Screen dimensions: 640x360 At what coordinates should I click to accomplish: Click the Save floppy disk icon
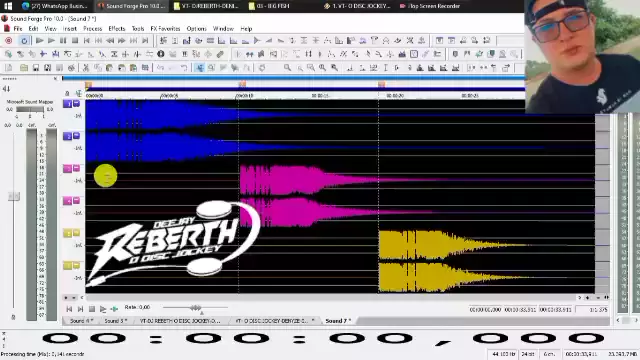click(x=36, y=68)
